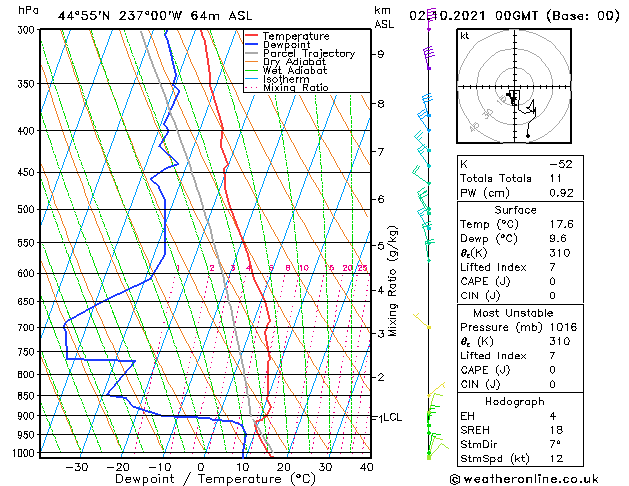
Task: Click the '700' pressure level label
Action: [28, 328]
